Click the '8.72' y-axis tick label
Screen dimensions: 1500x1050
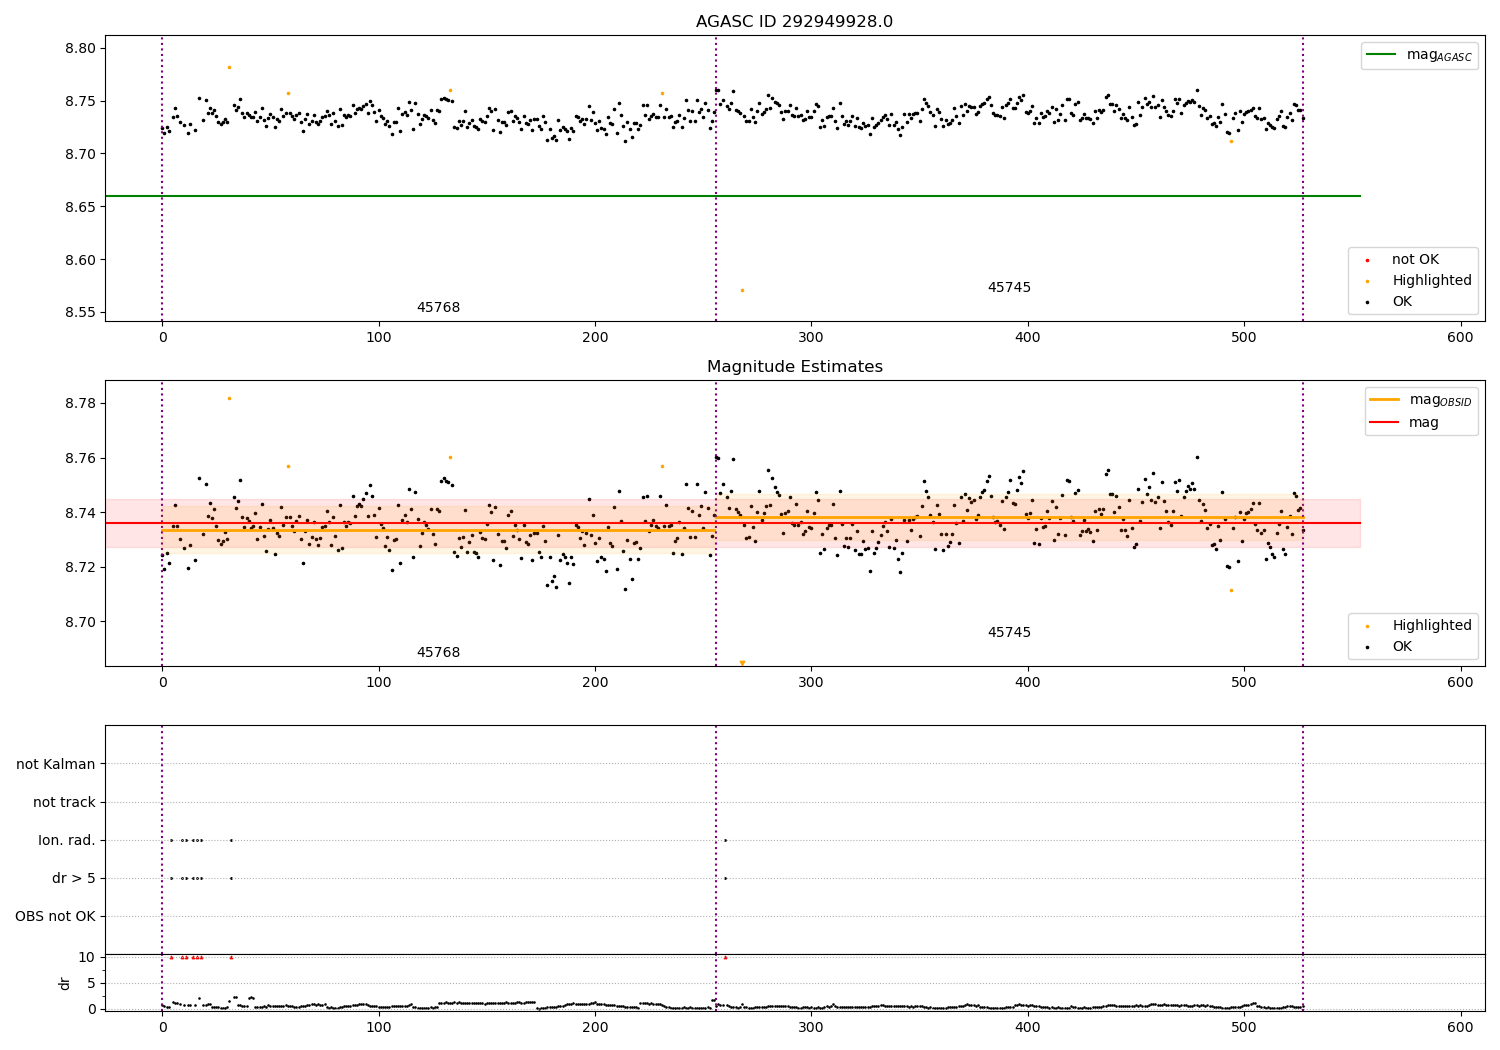80,567
